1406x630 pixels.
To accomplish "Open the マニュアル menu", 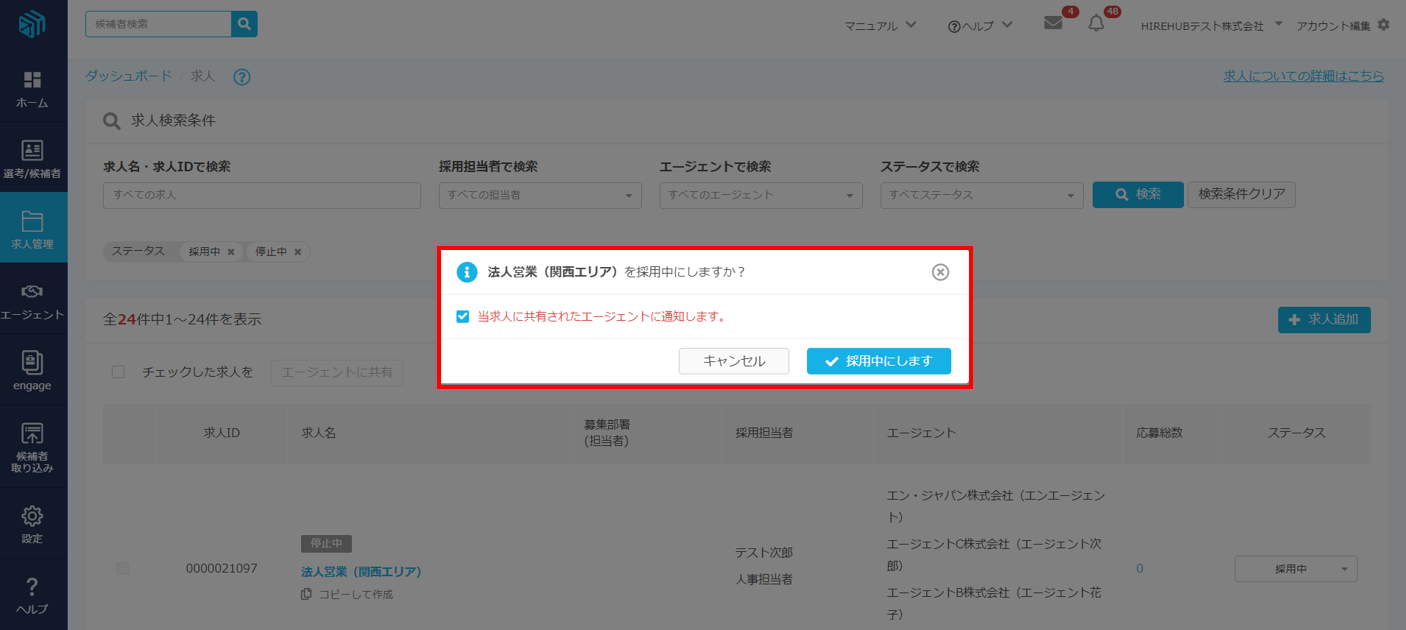I will coord(880,25).
